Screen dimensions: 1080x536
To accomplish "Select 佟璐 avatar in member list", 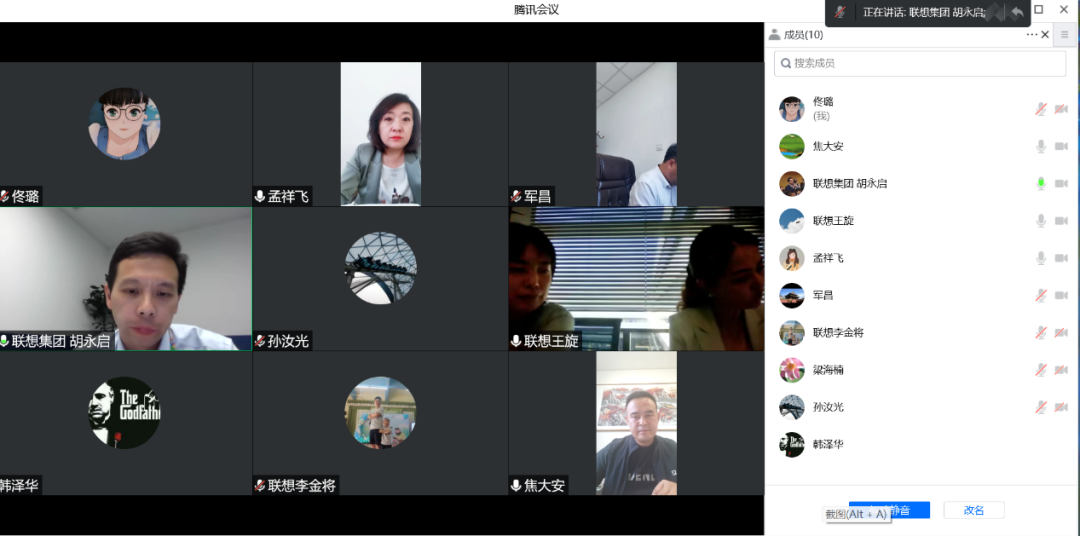I will tap(792, 109).
